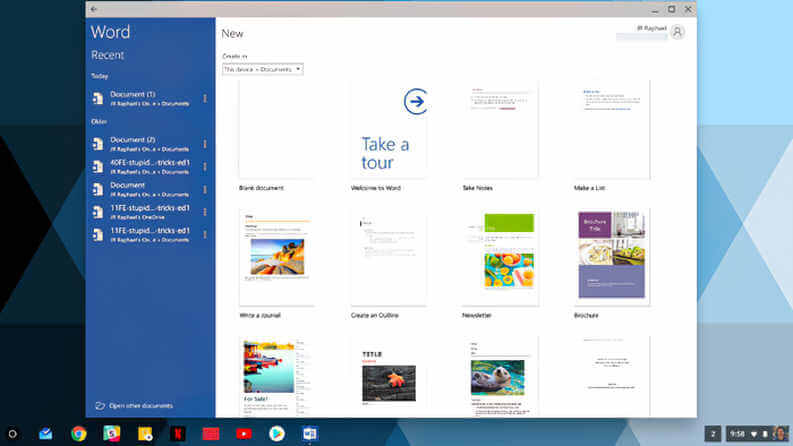Open options for the OneDrive 11FE-stupid file
Screen dimensions: 793x446
[205, 212]
